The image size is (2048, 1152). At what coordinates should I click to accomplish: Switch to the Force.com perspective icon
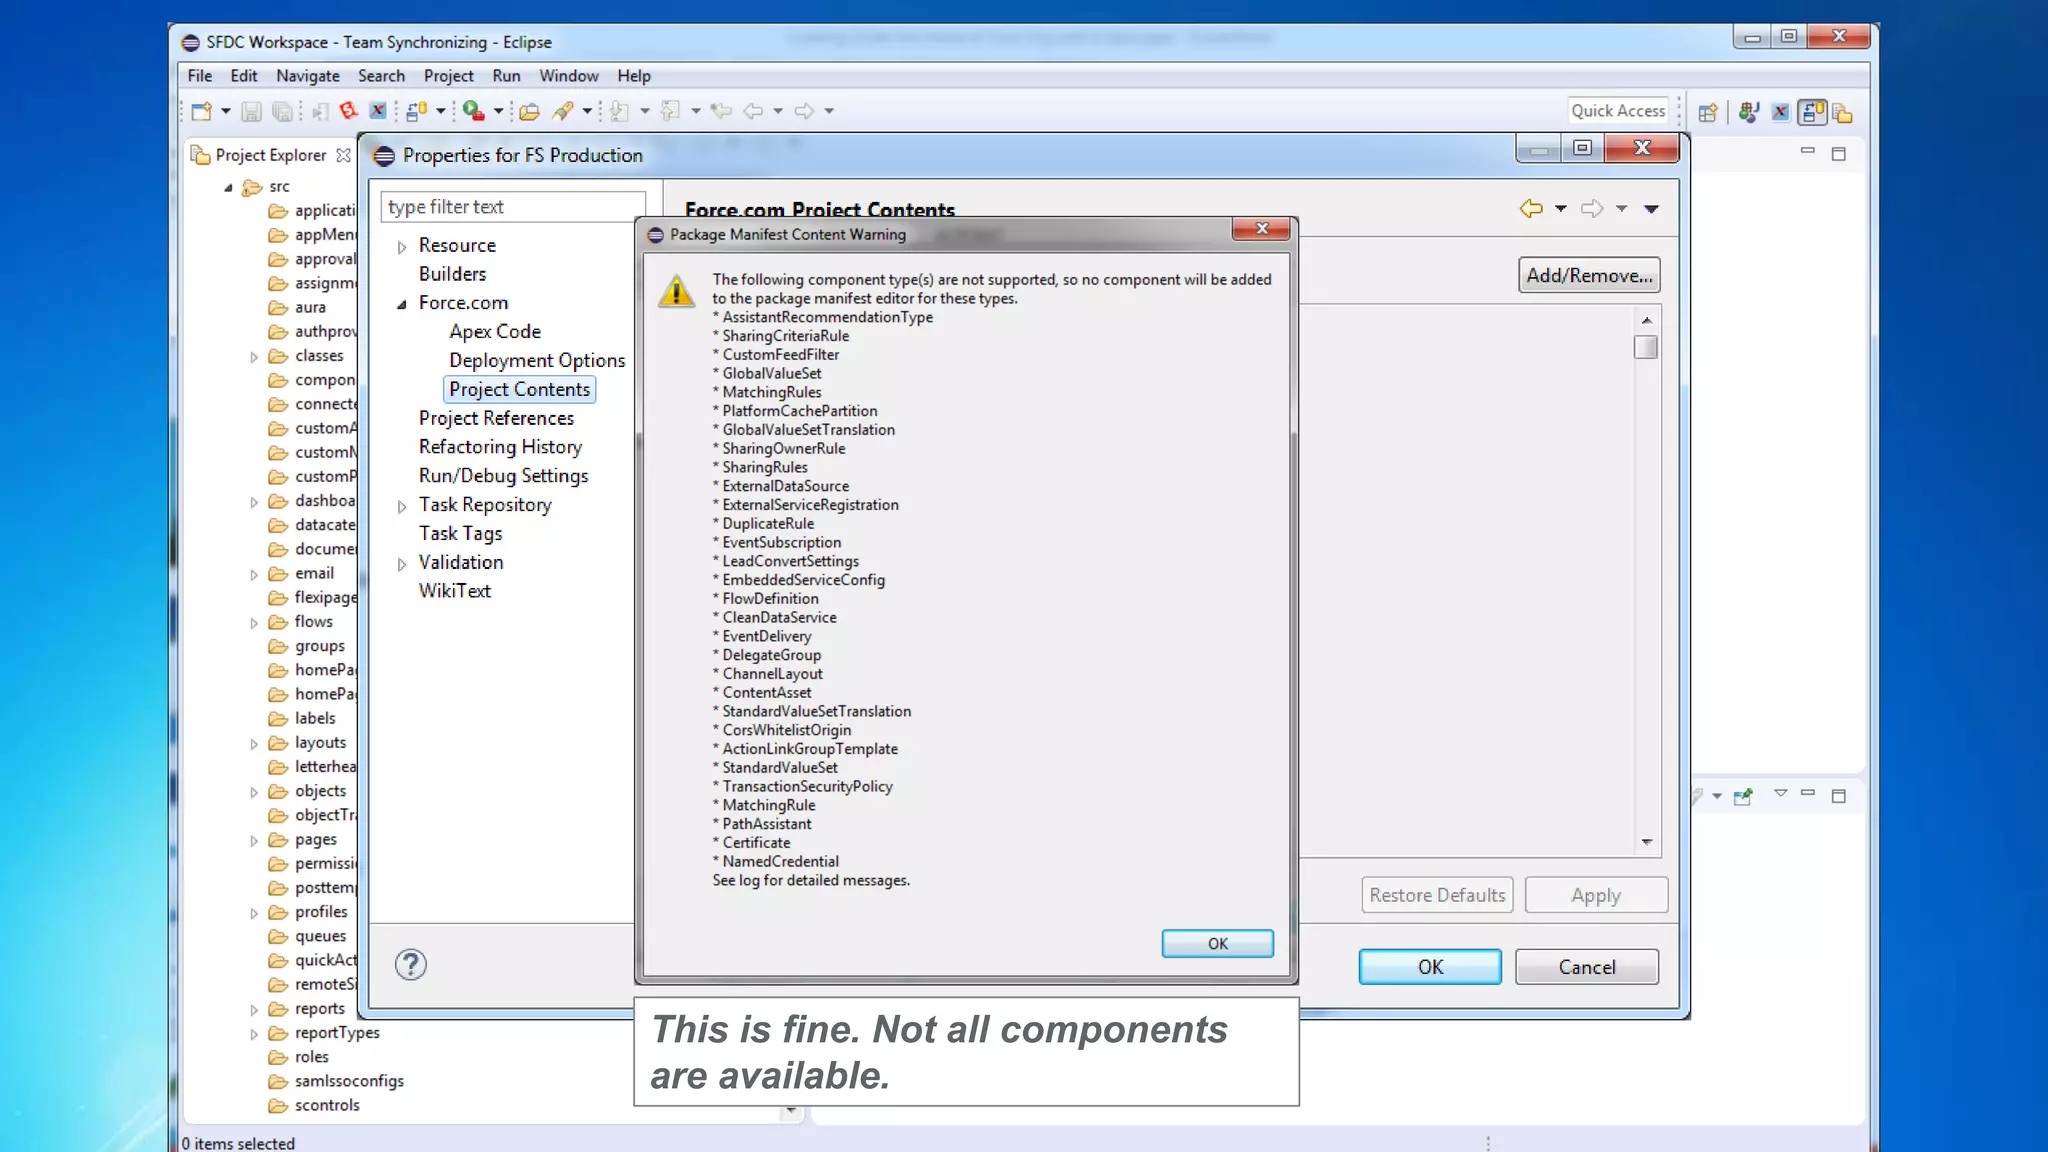point(1781,112)
